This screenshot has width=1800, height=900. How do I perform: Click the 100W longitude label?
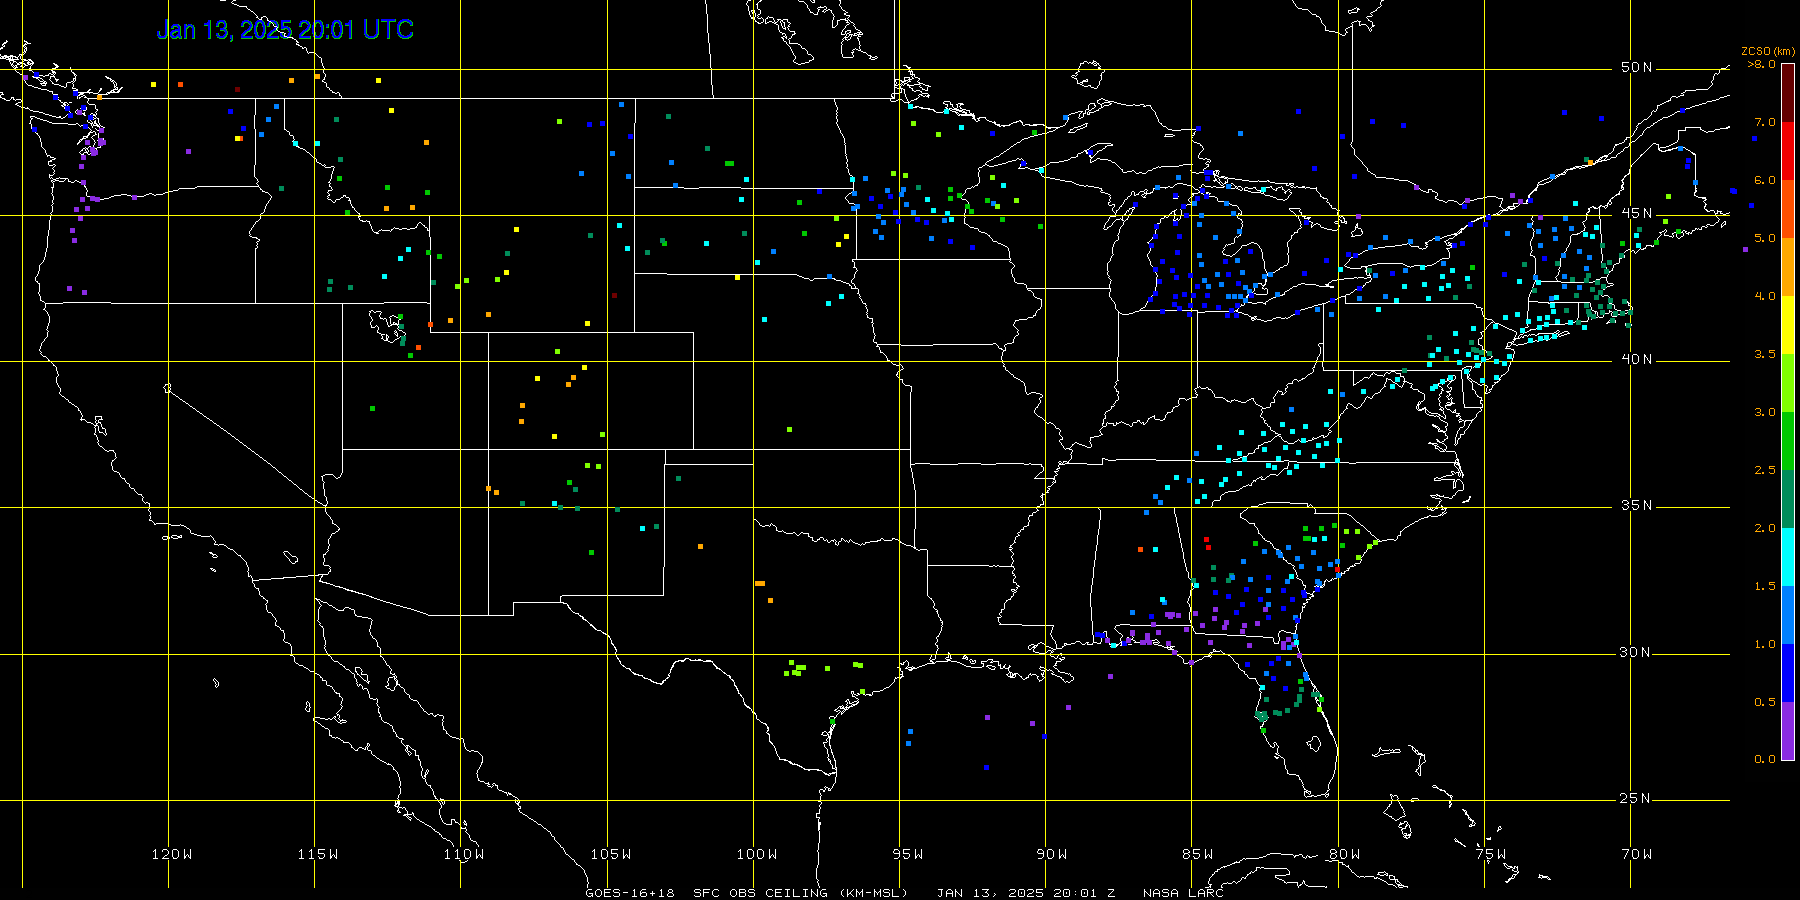coord(757,854)
